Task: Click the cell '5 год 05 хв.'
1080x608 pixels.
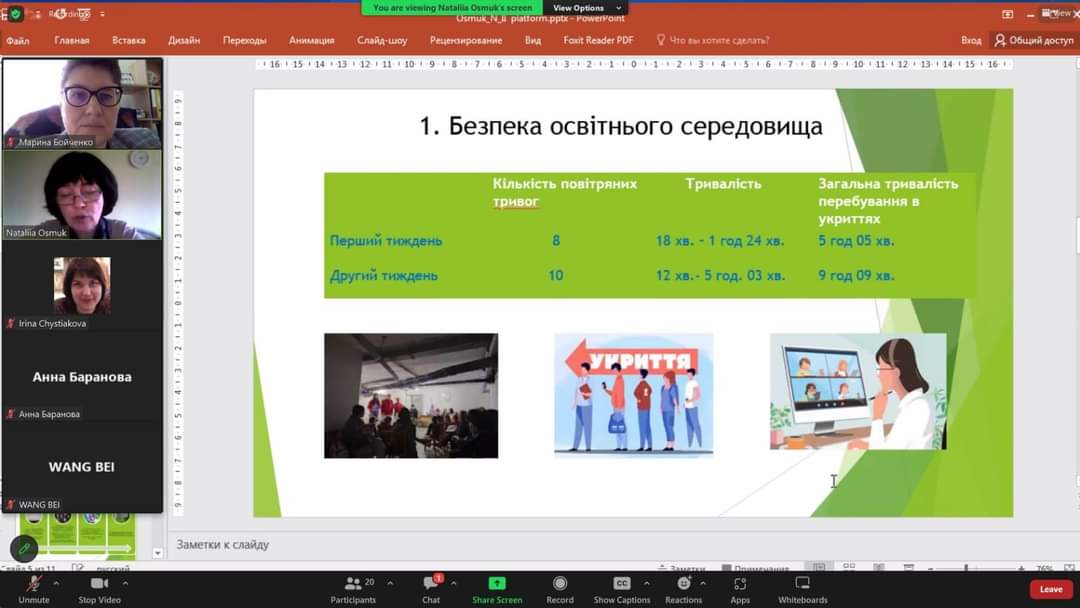Action: pos(856,241)
